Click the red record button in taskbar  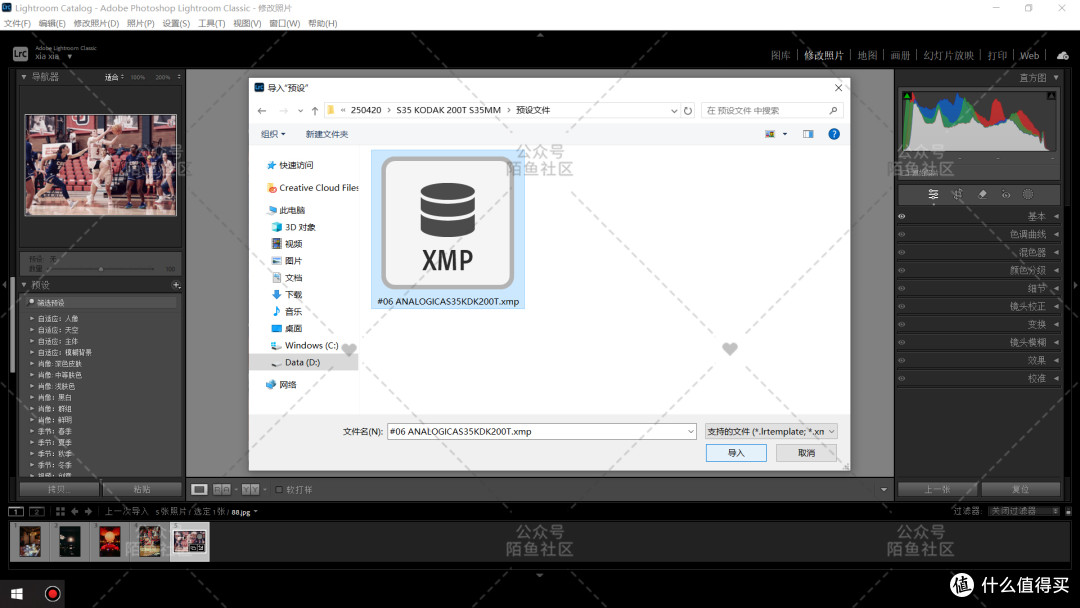pos(52,594)
